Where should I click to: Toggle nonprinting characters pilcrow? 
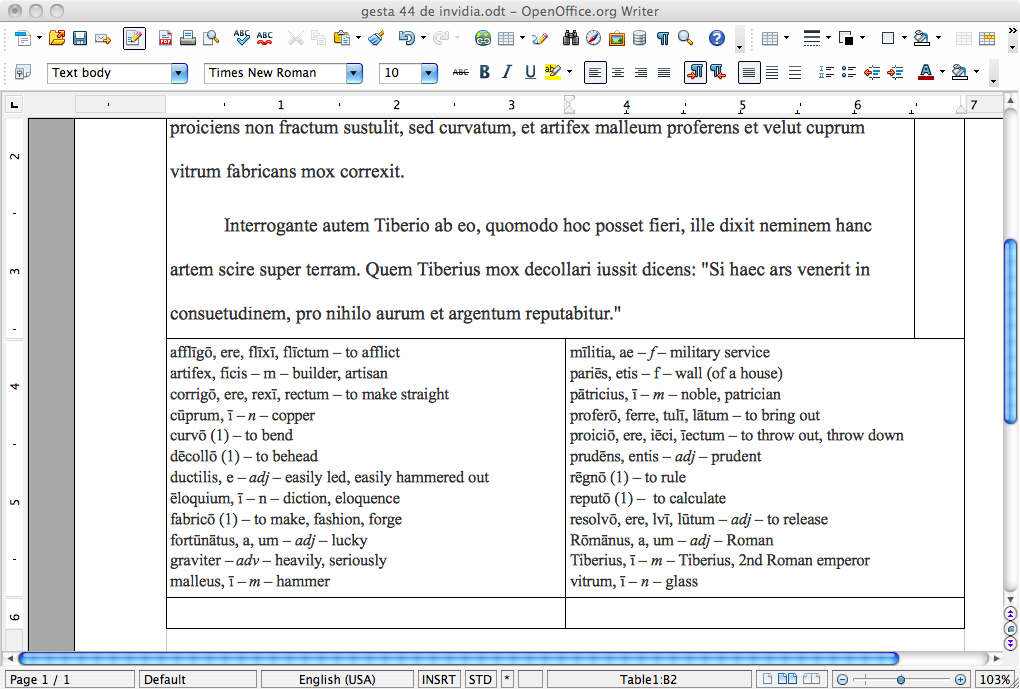(662, 39)
